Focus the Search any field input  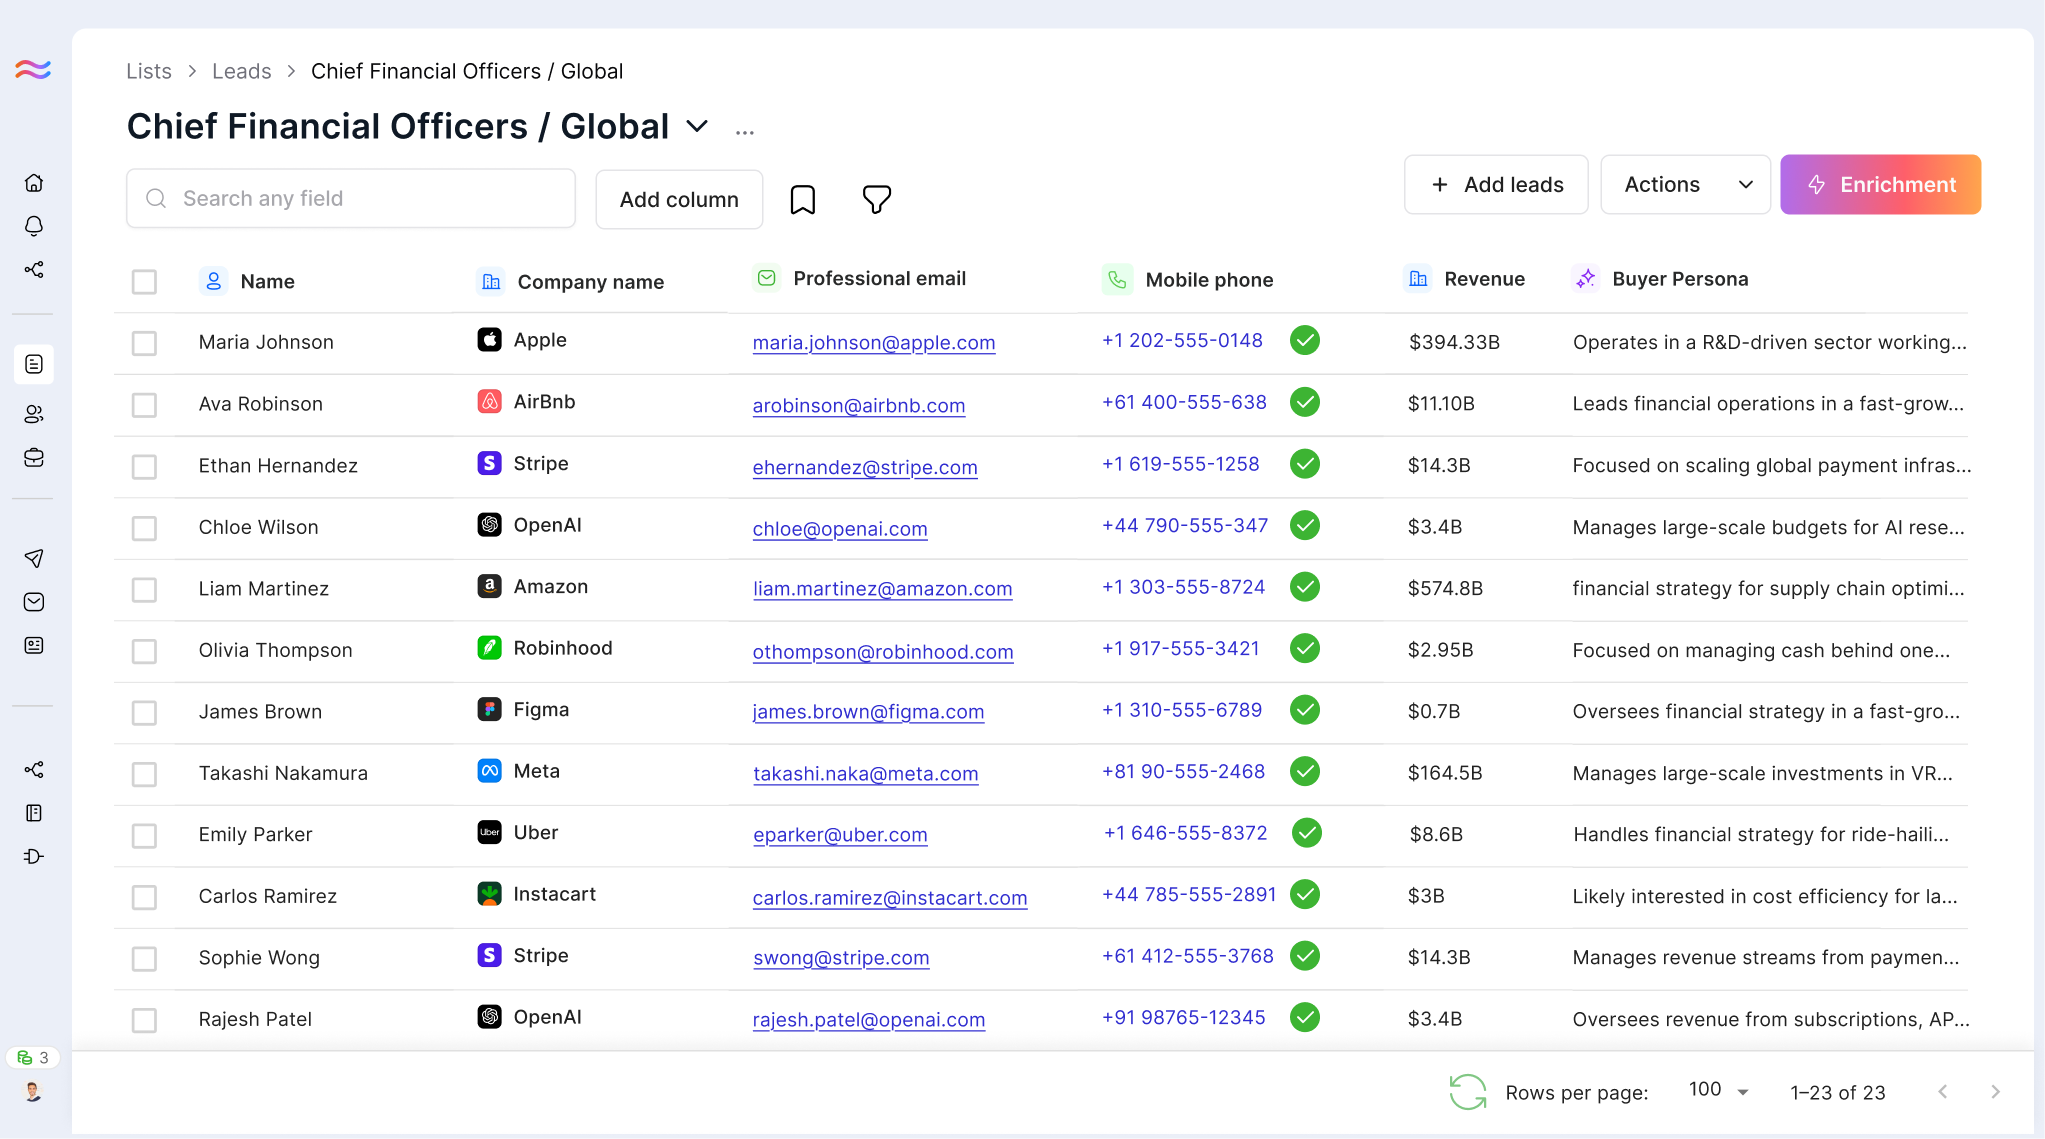pyautogui.click(x=351, y=199)
